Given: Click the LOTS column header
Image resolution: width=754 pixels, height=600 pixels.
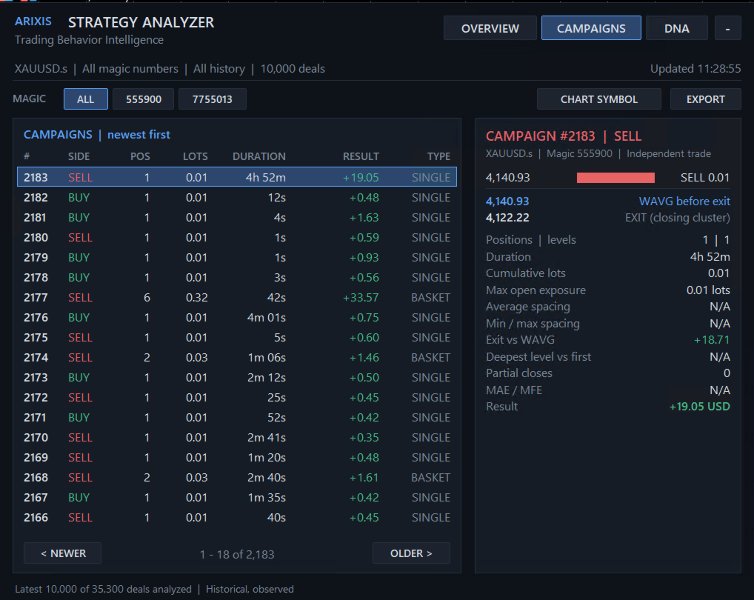Looking at the screenshot, I should point(195,156).
